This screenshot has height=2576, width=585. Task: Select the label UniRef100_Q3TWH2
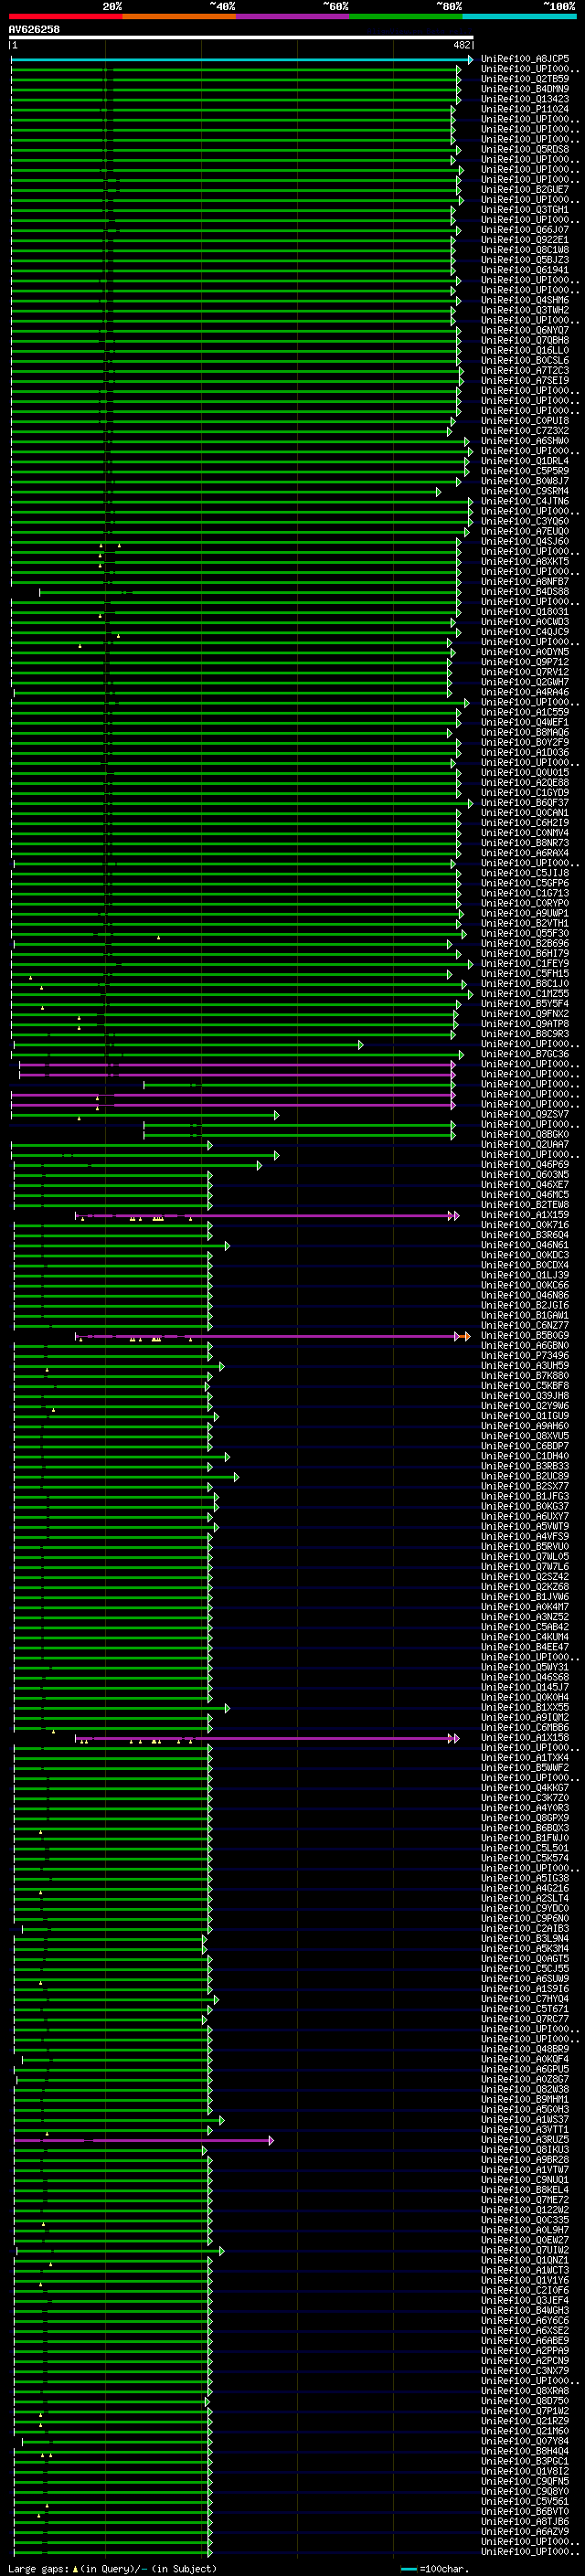(x=525, y=310)
